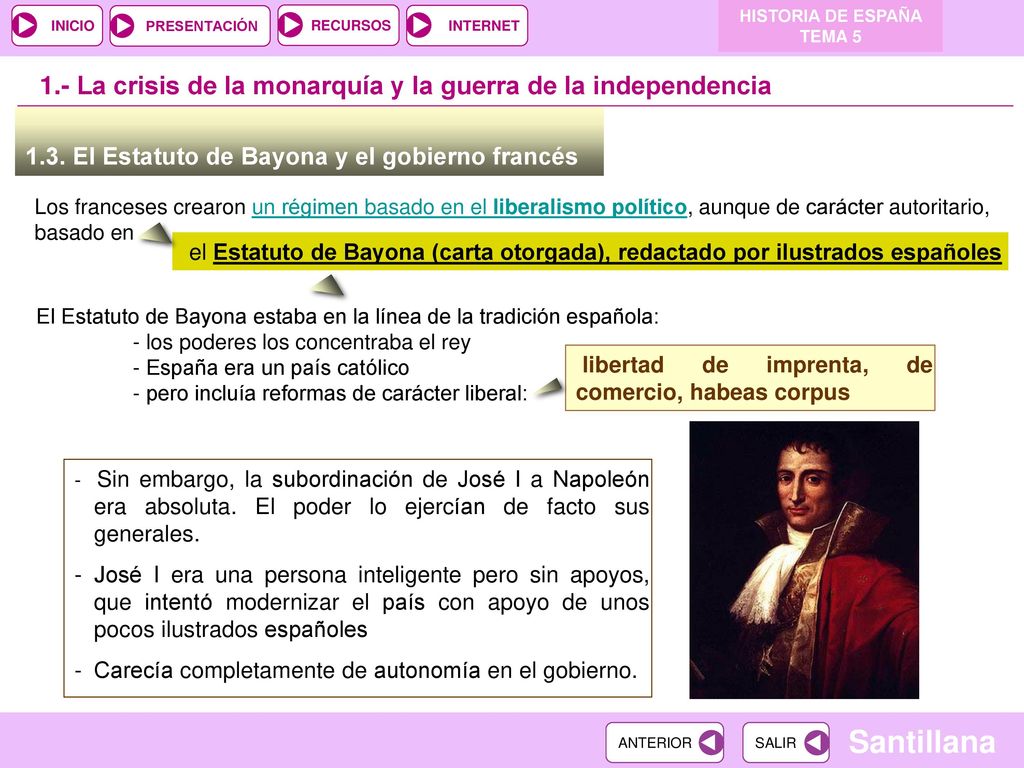Select the portrait painting of José I
Viewport: 1024px width, 768px height.
tap(804, 560)
